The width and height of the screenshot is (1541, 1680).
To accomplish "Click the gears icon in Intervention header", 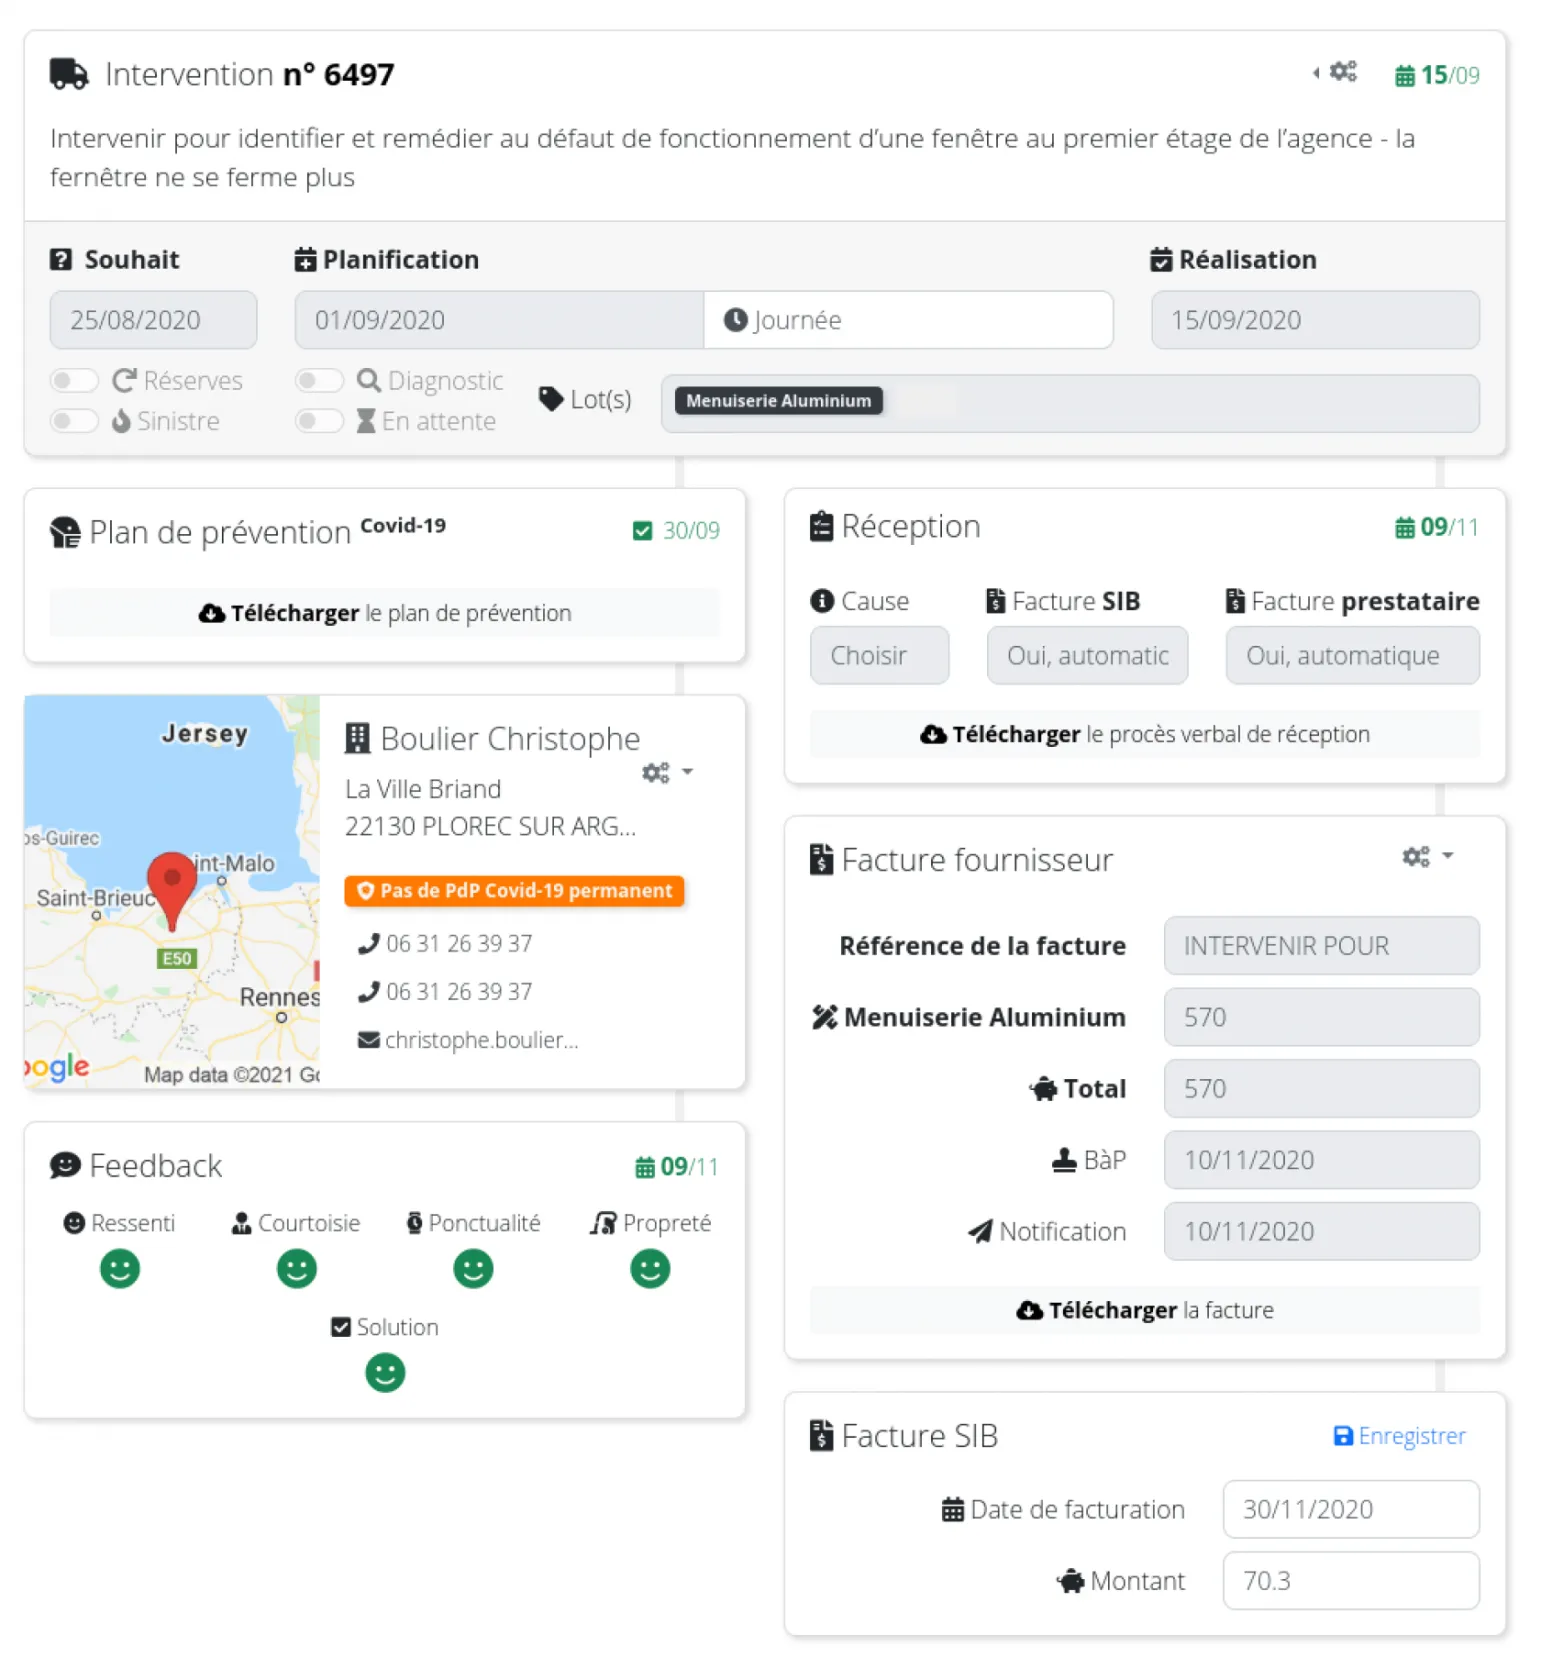I will 1342,72.
